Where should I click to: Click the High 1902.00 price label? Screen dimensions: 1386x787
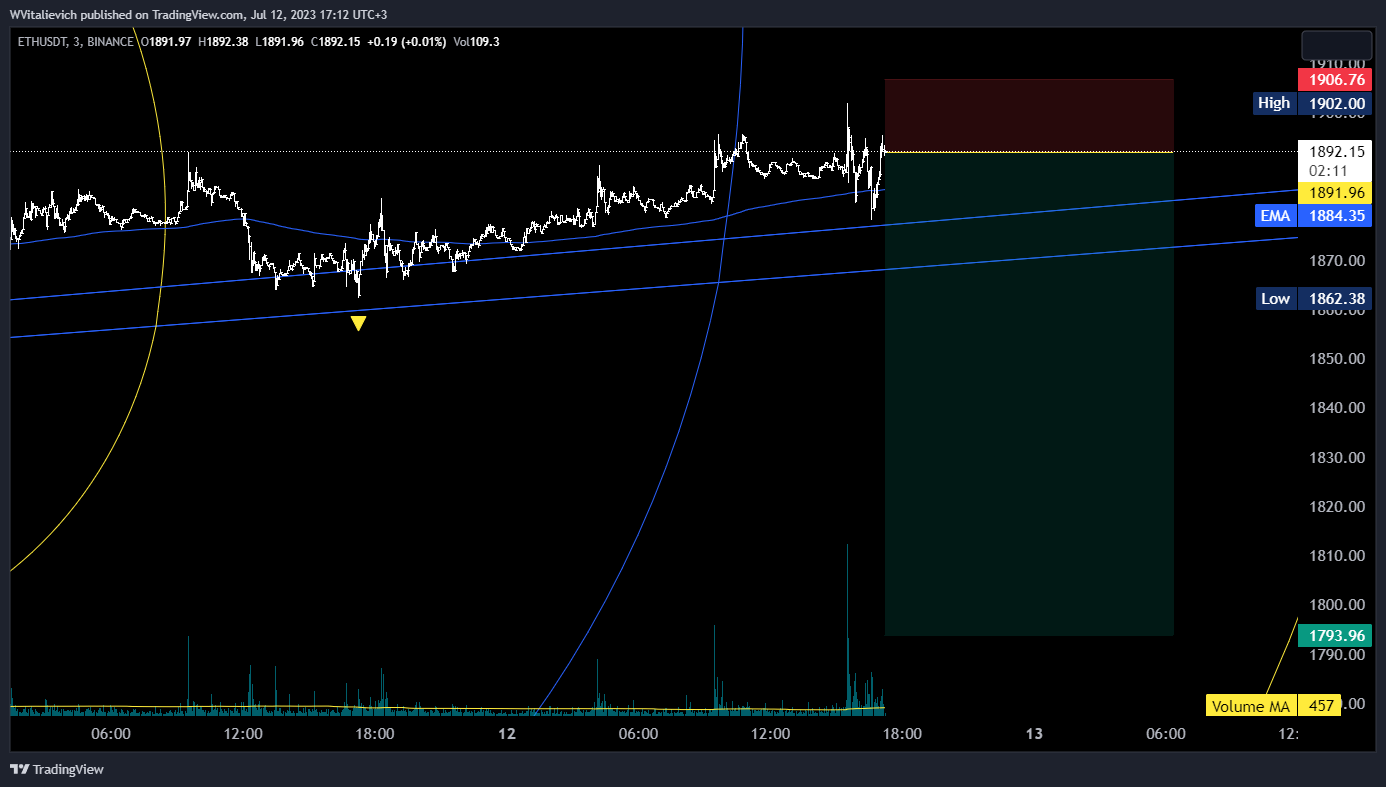point(1312,103)
